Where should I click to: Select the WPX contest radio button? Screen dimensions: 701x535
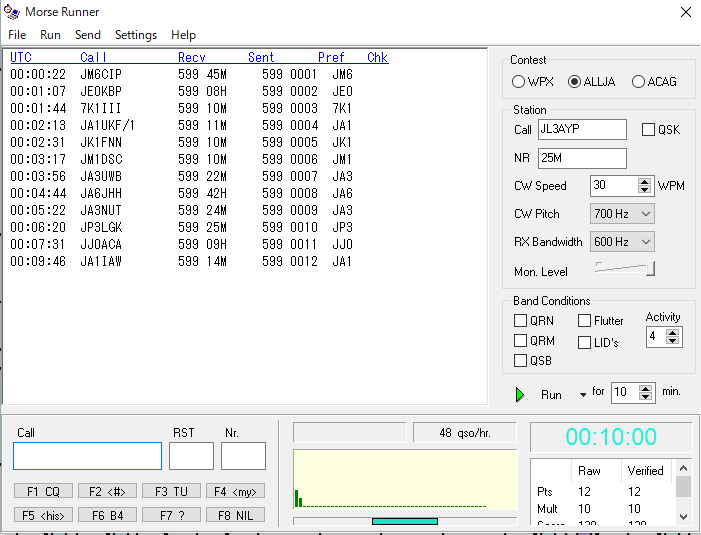tap(518, 82)
